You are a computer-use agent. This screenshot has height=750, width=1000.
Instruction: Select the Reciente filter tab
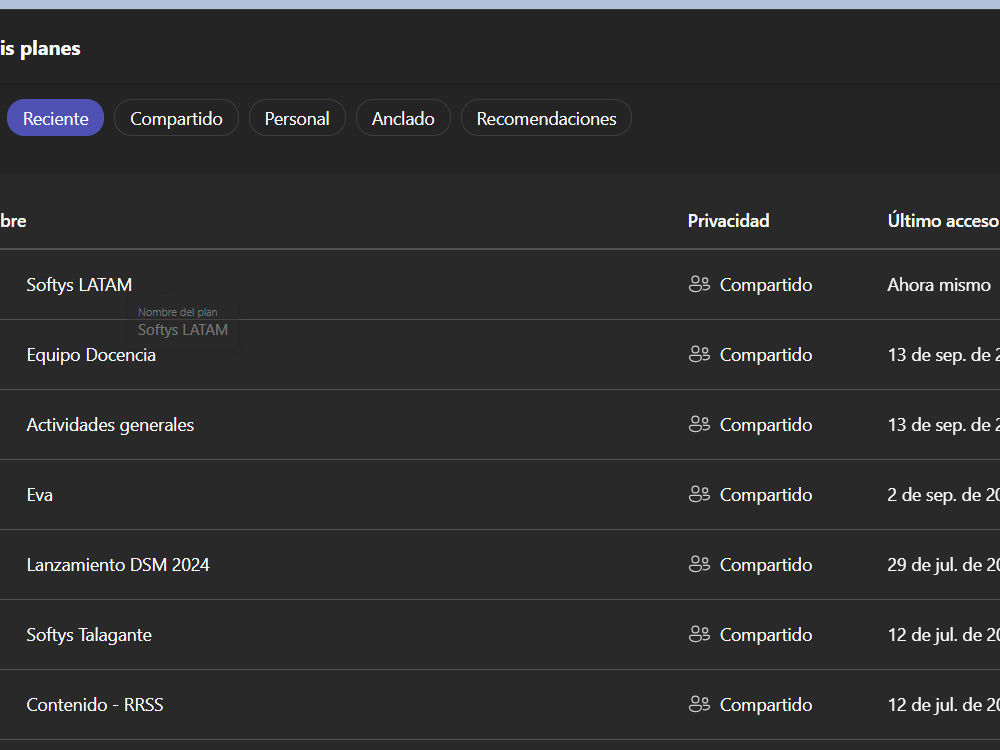coord(55,118)
